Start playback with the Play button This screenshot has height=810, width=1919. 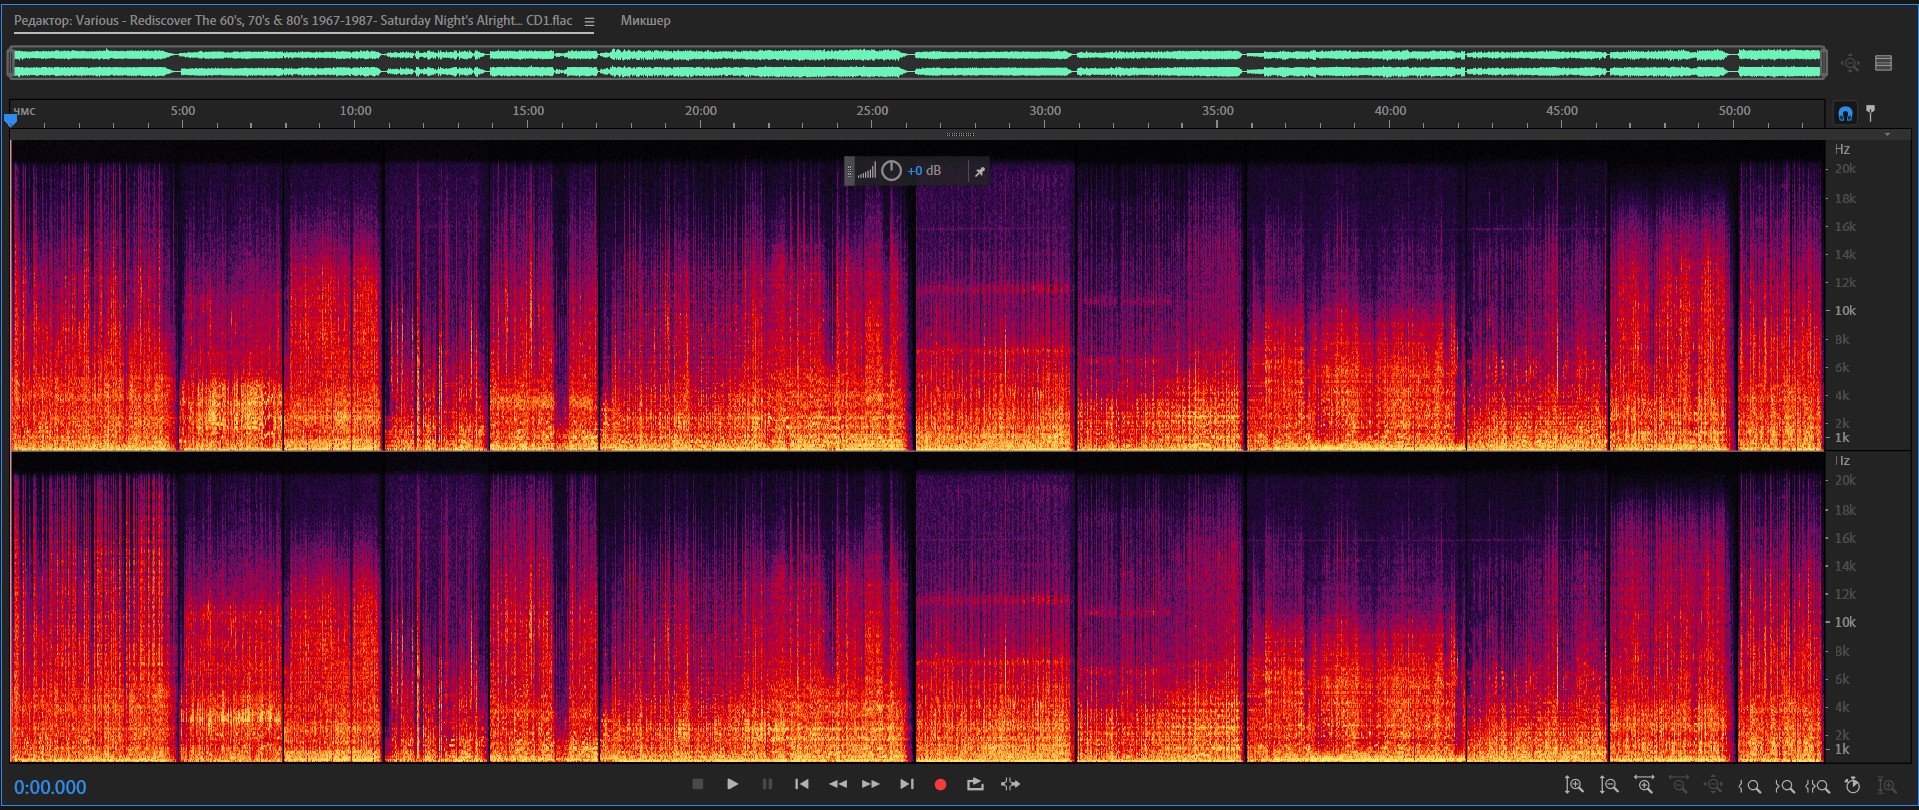pyautogui.click(x=732, y=785)
